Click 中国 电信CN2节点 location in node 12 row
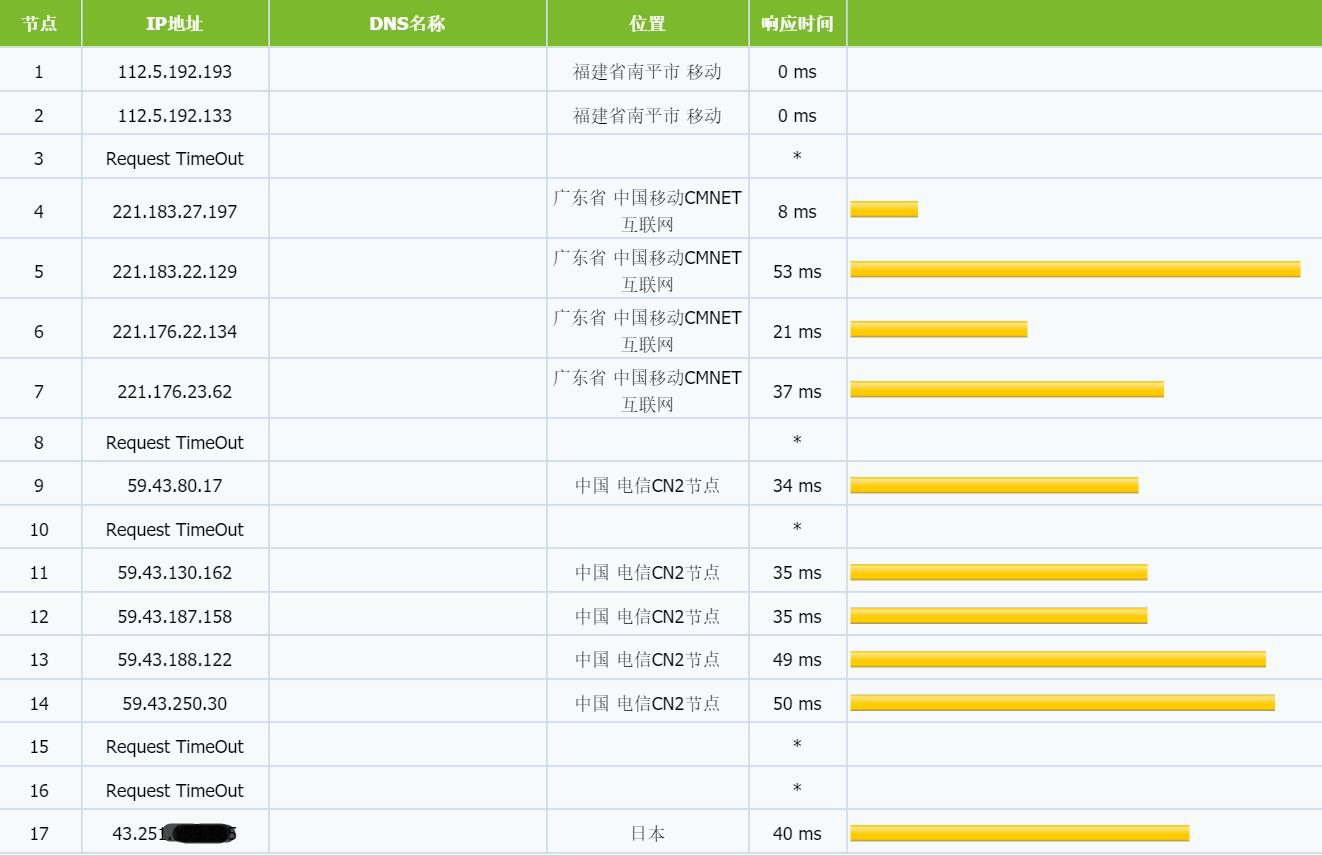This screenshot has height=855, width=1322. point(647,617)
